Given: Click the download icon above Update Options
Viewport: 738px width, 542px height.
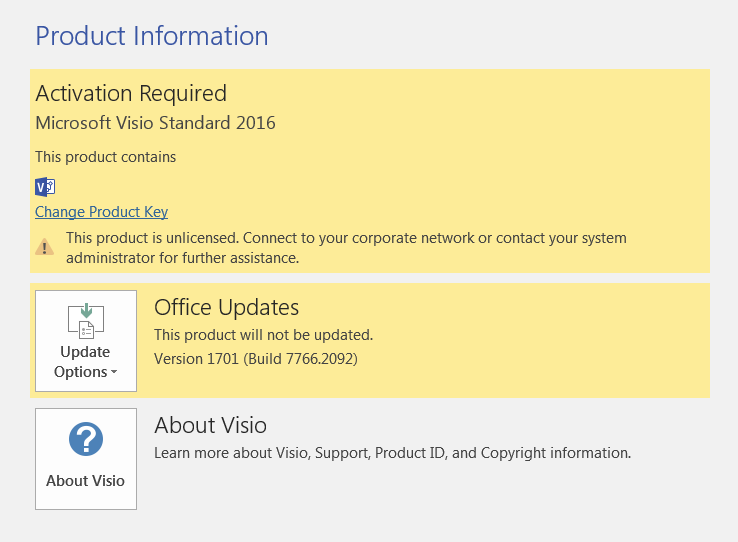Looking at the screenshot, I should (x=85, y=319).
